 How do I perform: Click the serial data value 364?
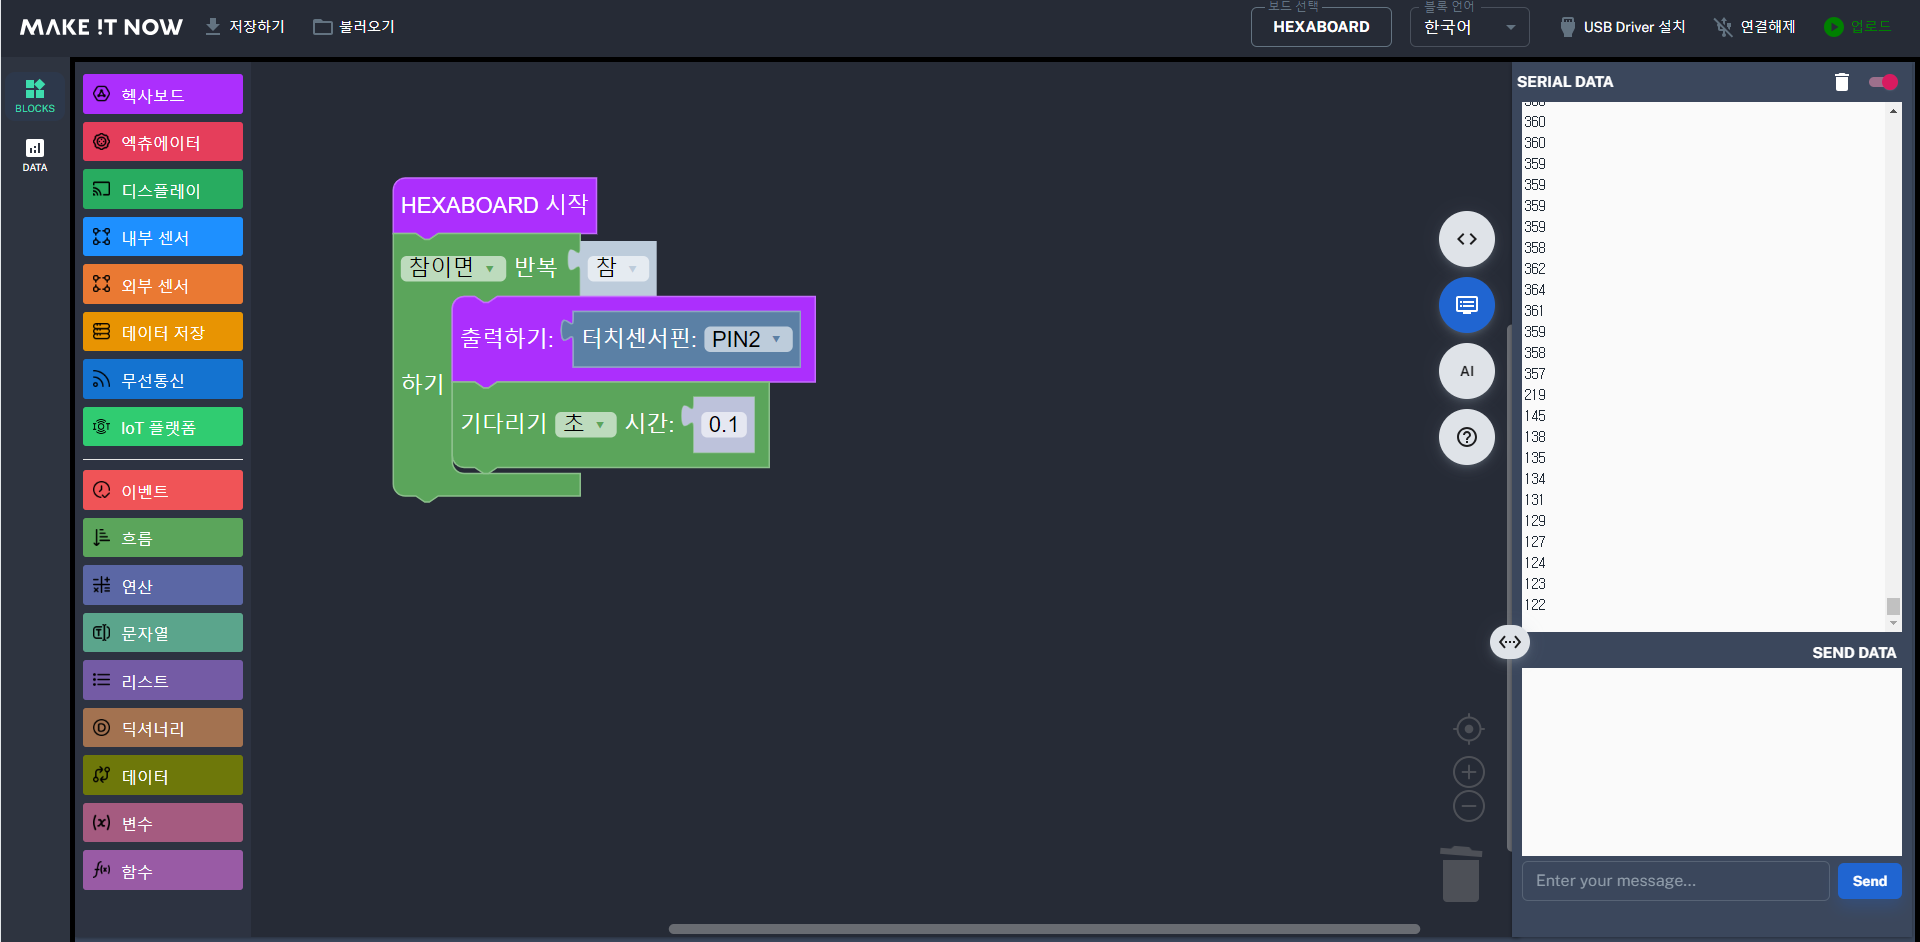pyautogui.click(x=1535, y=290)
